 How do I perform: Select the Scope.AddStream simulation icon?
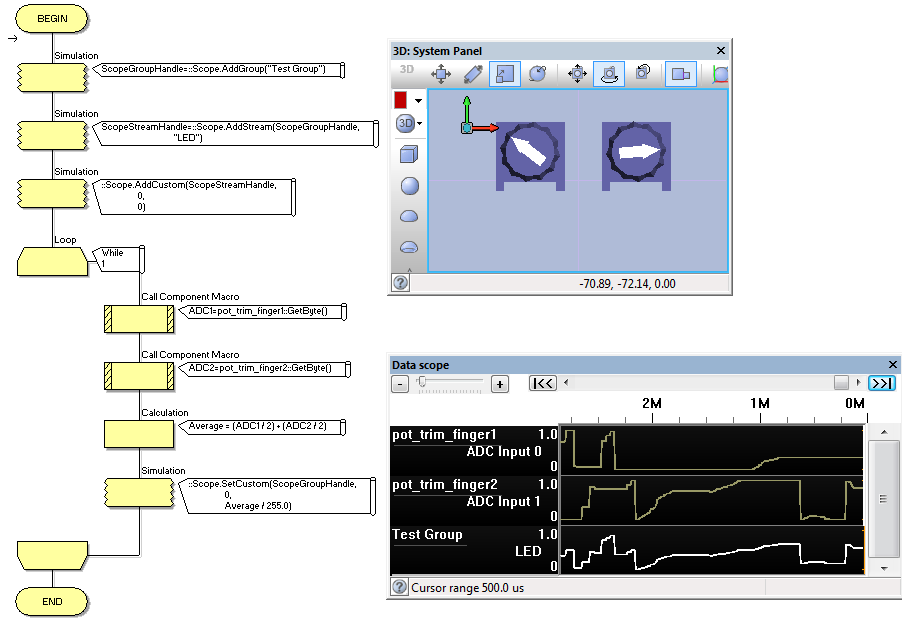52,135
